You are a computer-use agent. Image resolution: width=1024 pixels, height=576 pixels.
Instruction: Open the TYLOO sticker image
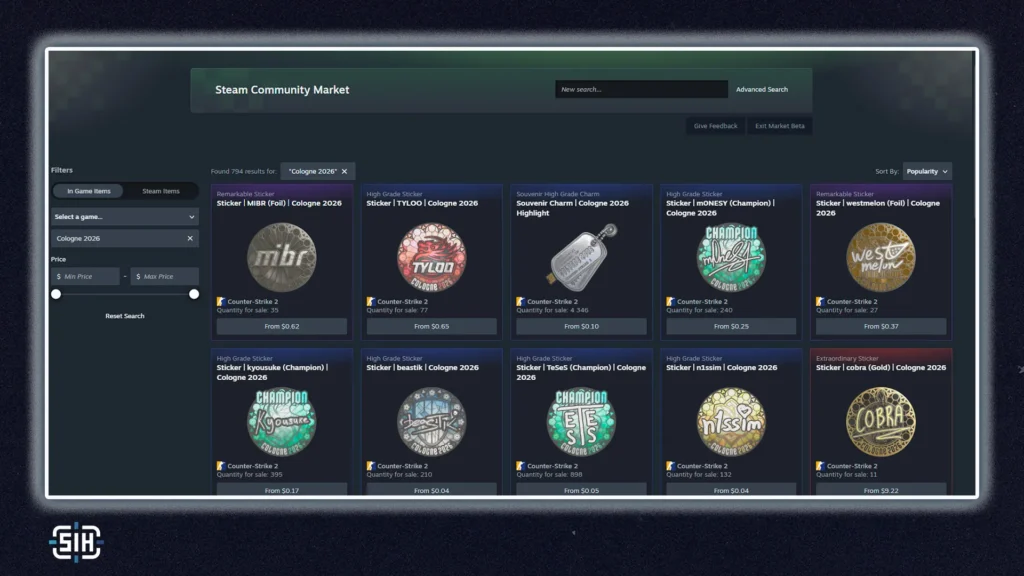pos(431,257)
